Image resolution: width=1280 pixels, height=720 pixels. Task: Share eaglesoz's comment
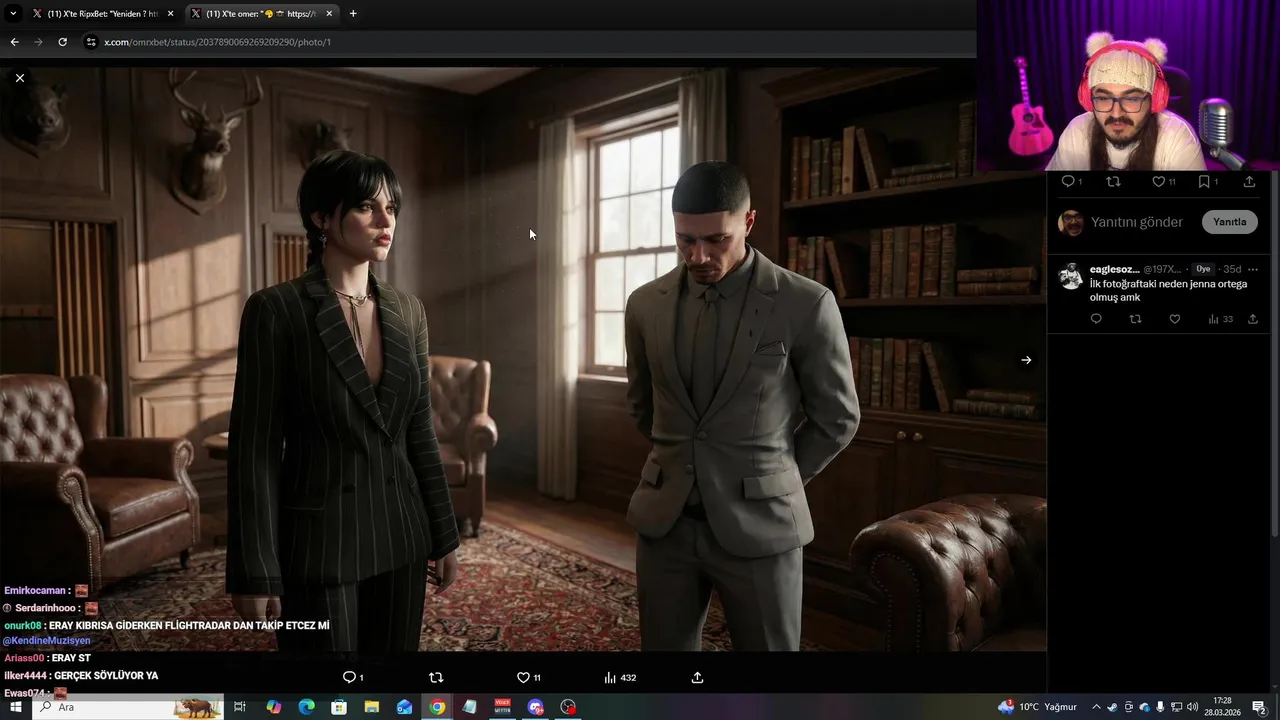1253,319
